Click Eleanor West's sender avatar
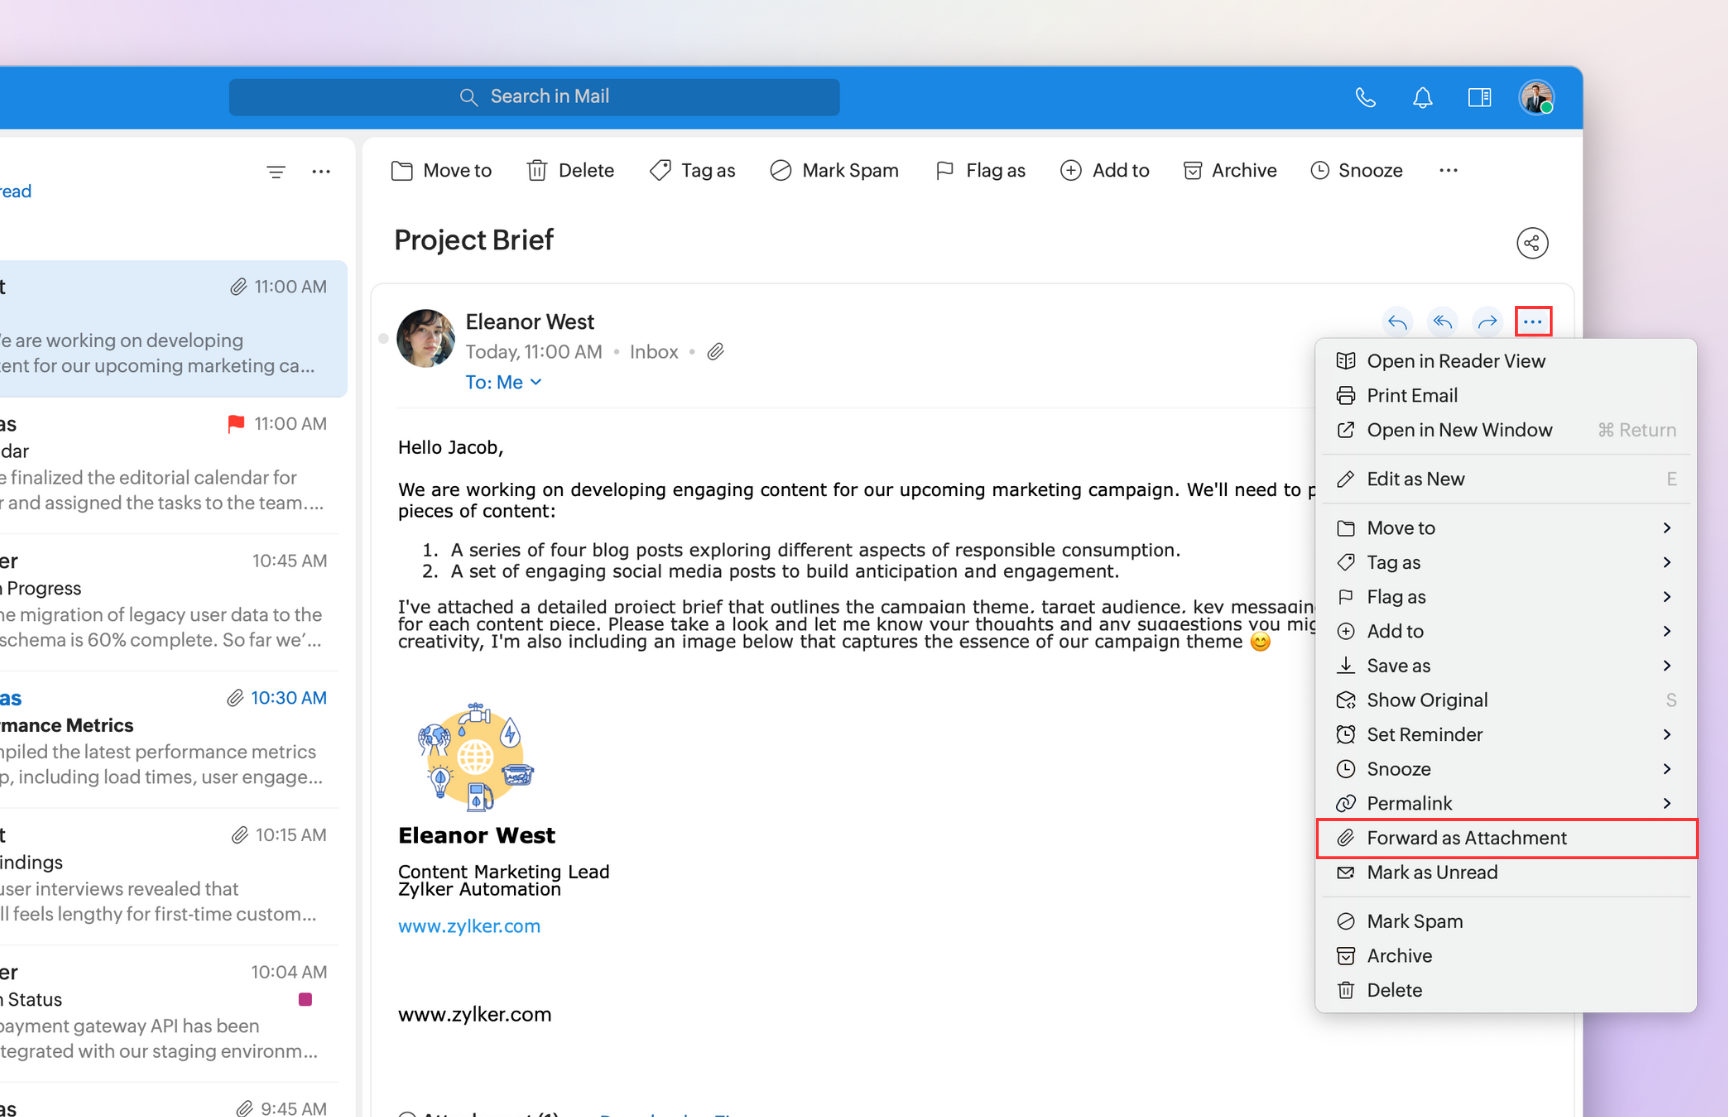Image resolution: width=1728 pixels, height=1117 pixels. tap(425, 338)
